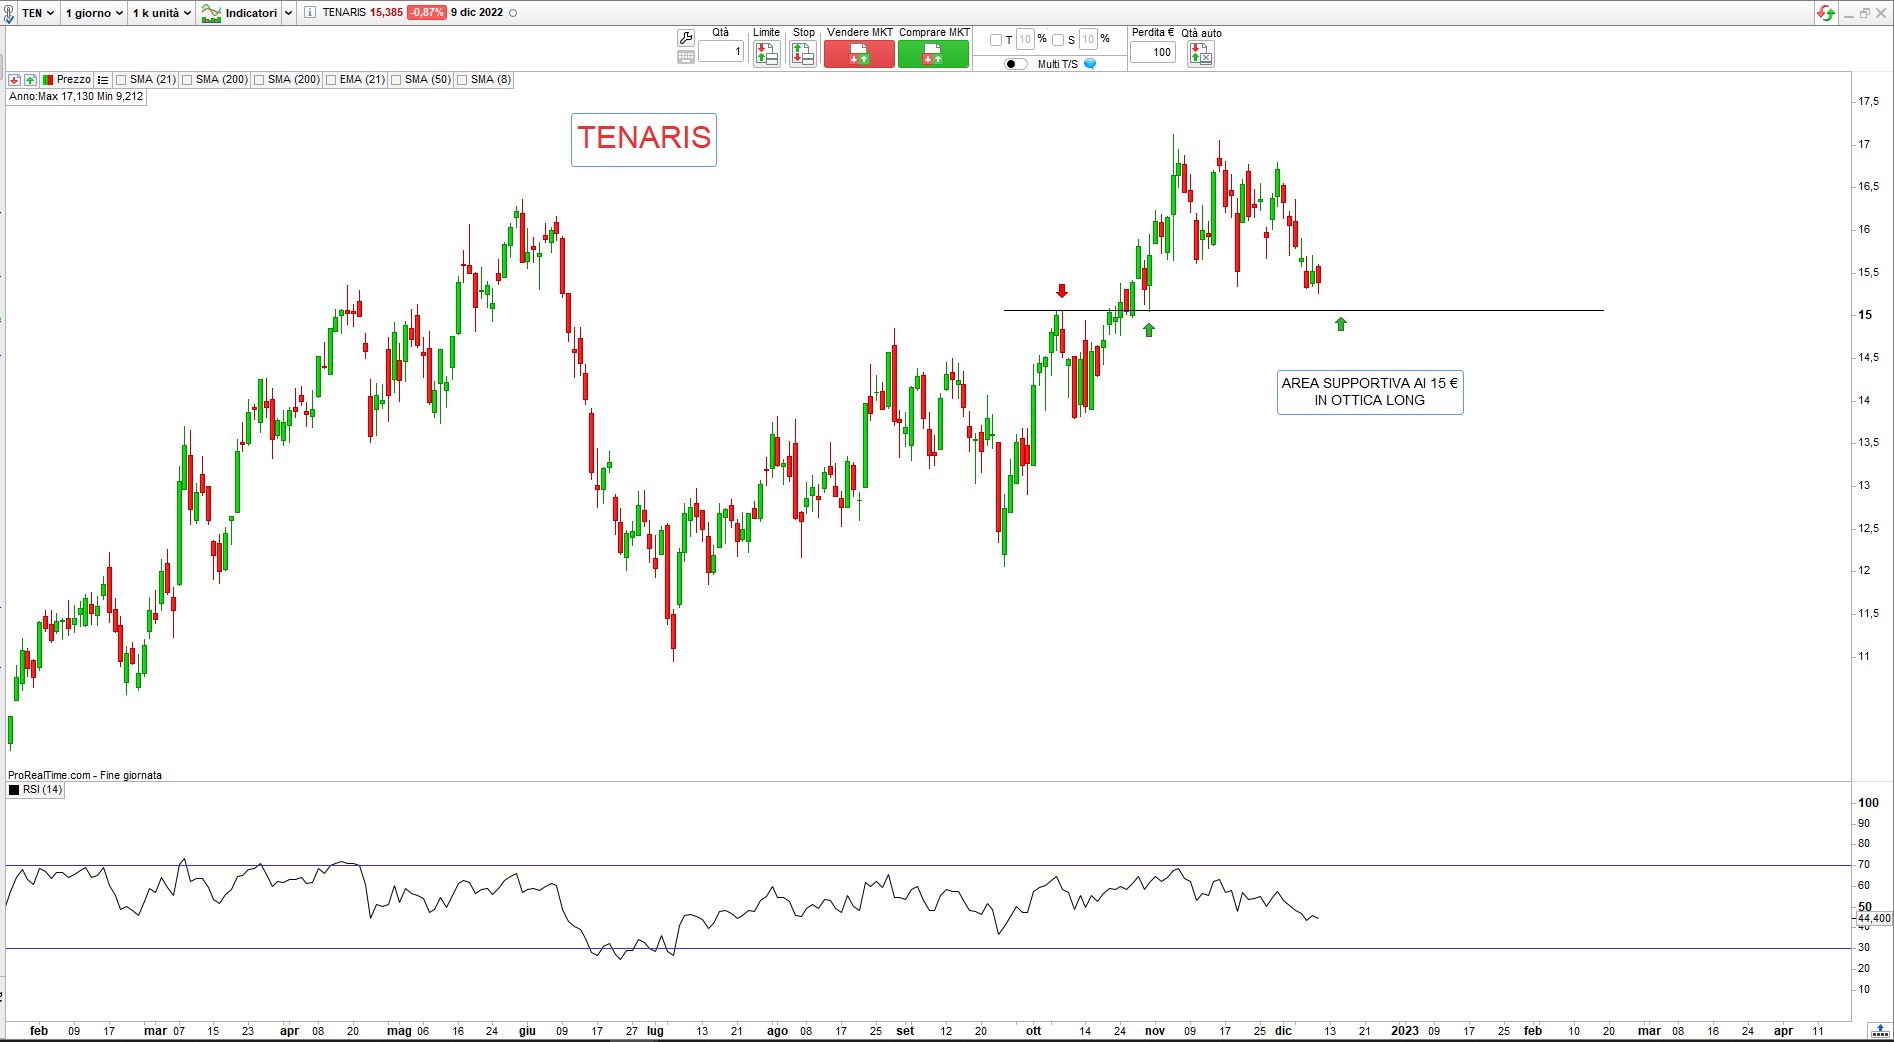Image resolution: width=1894 pixels, height=1042 pixels.
Task: Click the wrench settings icon in order toolbar
Action: click(685, 37)
